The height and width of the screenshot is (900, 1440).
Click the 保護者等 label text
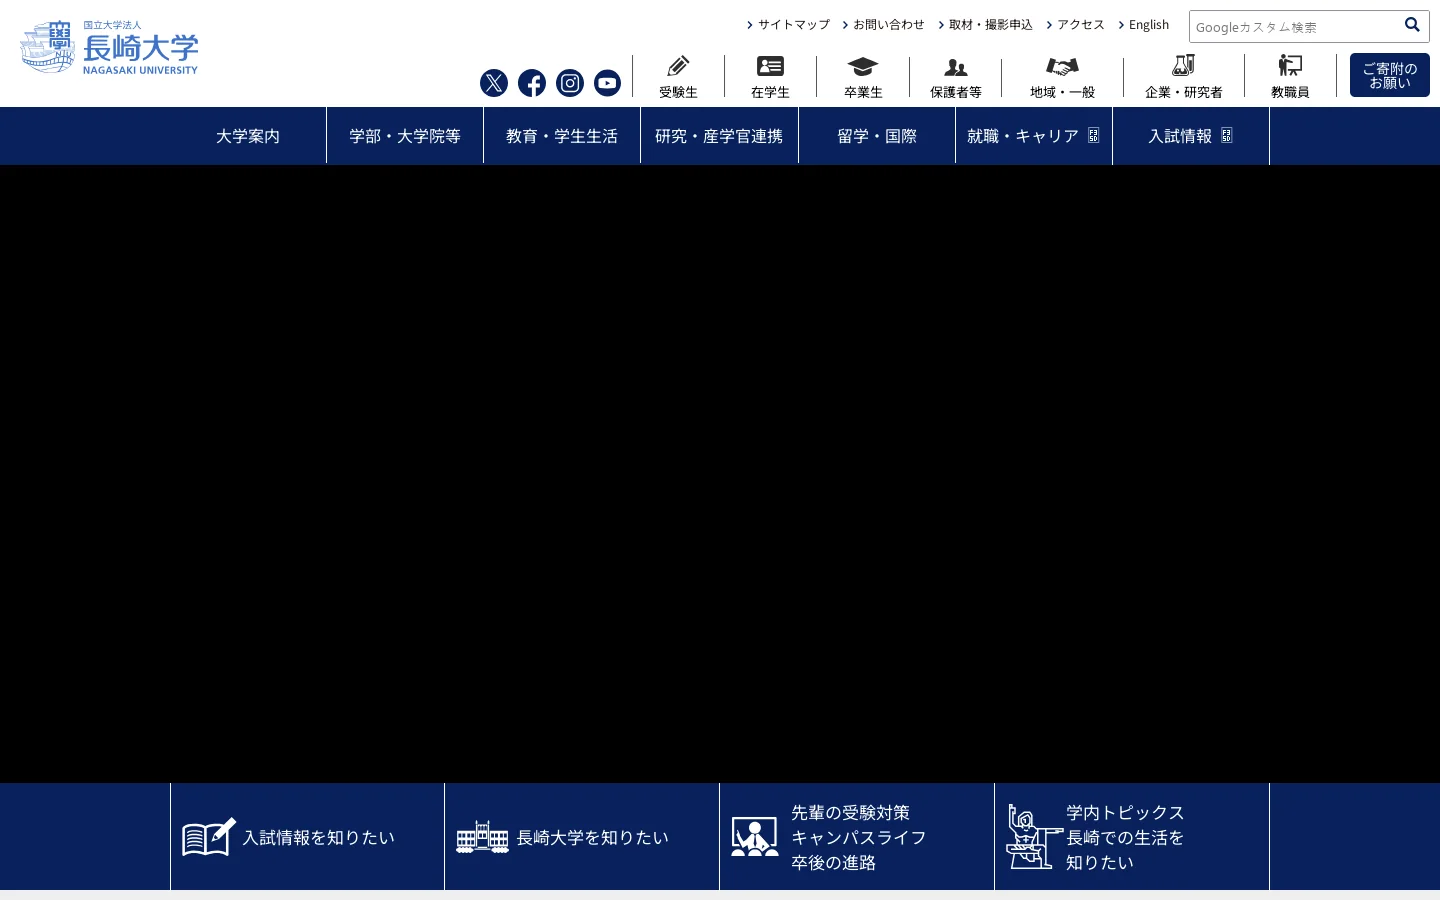[x=956, y=92]
